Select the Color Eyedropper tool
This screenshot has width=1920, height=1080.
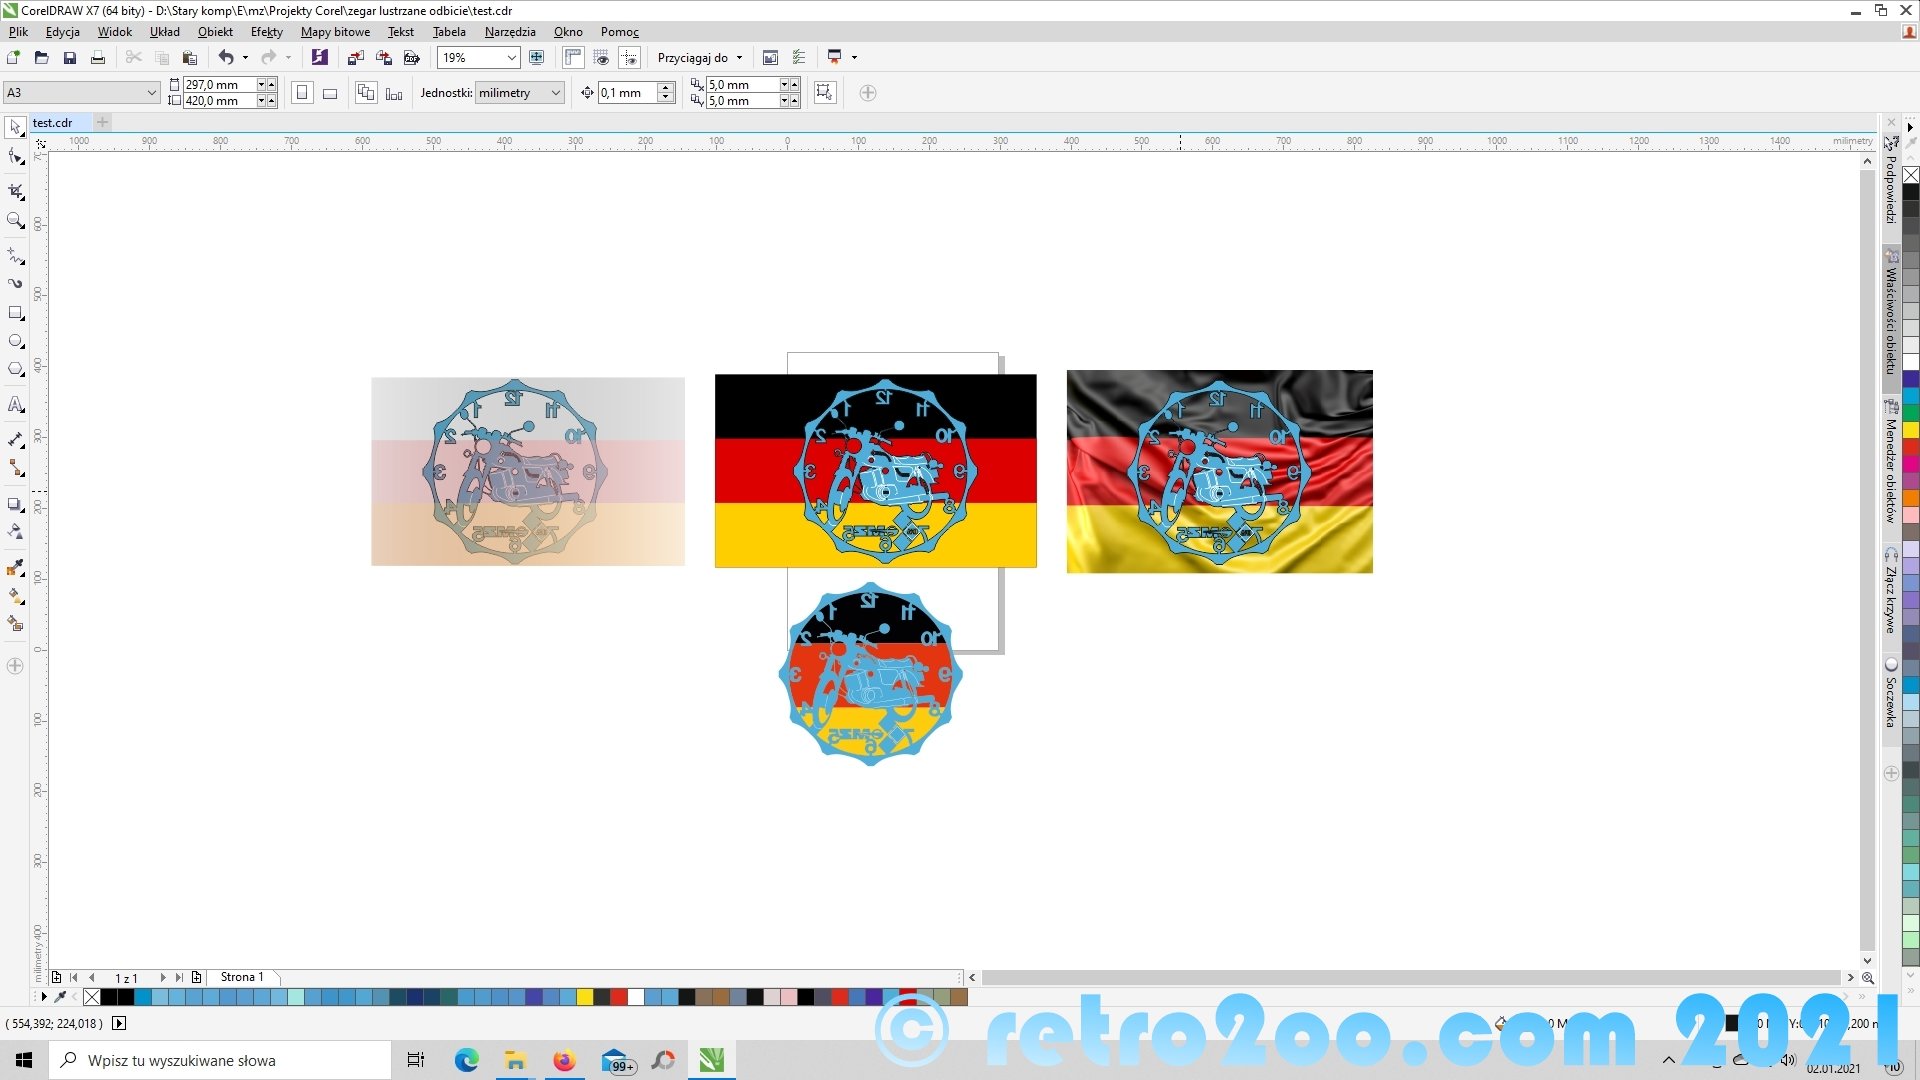click(15, 567)
